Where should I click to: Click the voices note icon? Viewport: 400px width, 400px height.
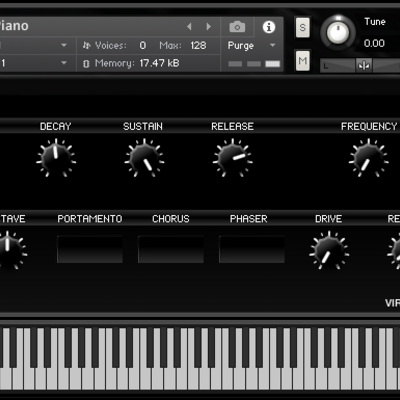tap(87, 45)
